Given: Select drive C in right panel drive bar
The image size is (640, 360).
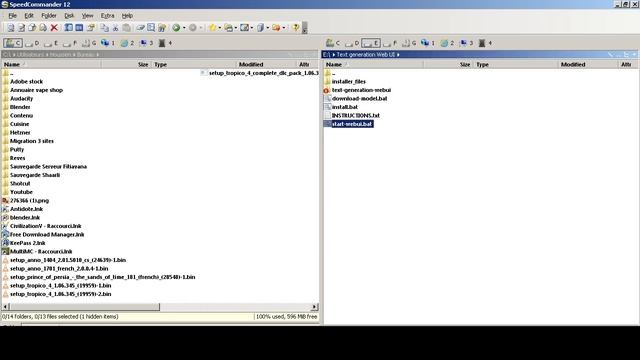Looking at the screenshot, I should [333, 43].
